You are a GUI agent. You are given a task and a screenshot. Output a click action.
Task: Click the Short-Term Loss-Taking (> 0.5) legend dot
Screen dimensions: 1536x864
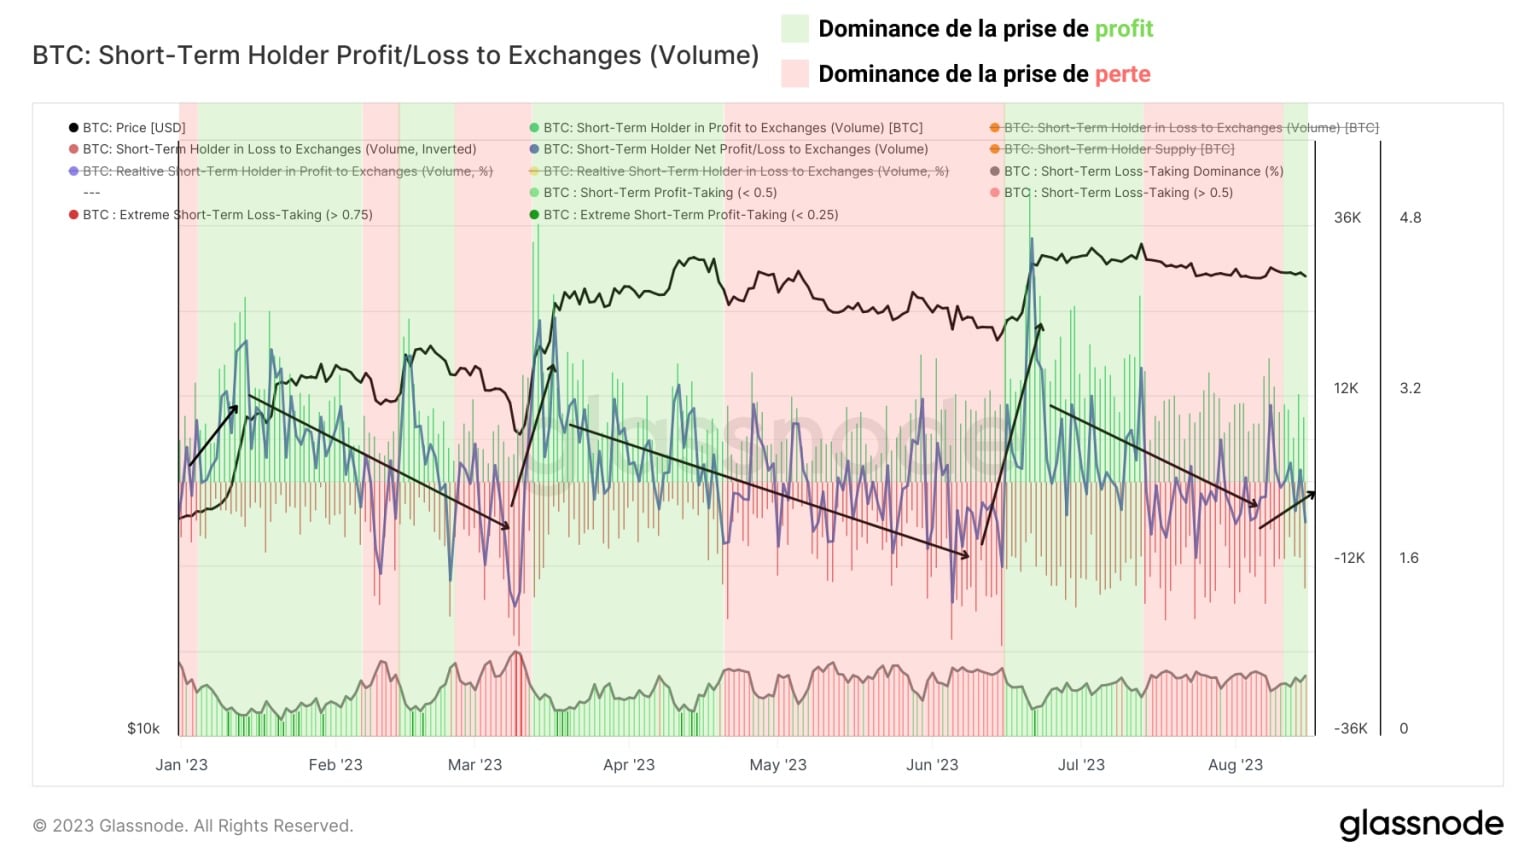[995, 193]
